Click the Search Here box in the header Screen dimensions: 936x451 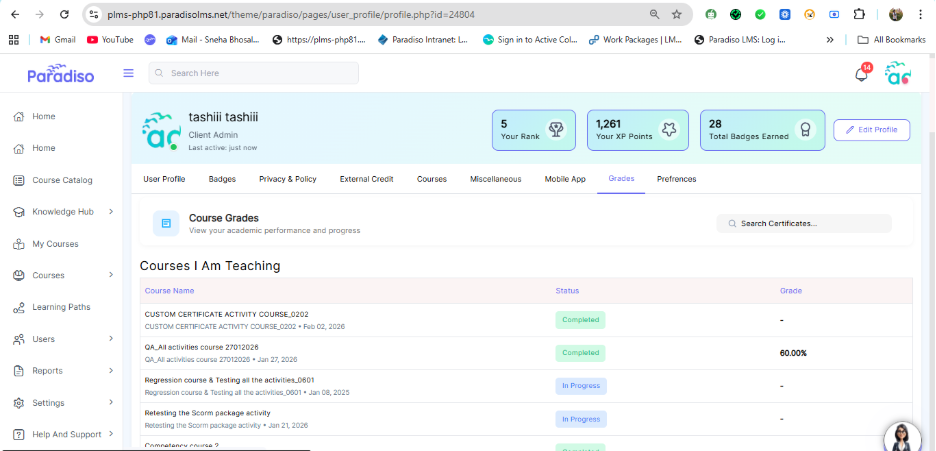pyautogui.click(x=253, y=73)
